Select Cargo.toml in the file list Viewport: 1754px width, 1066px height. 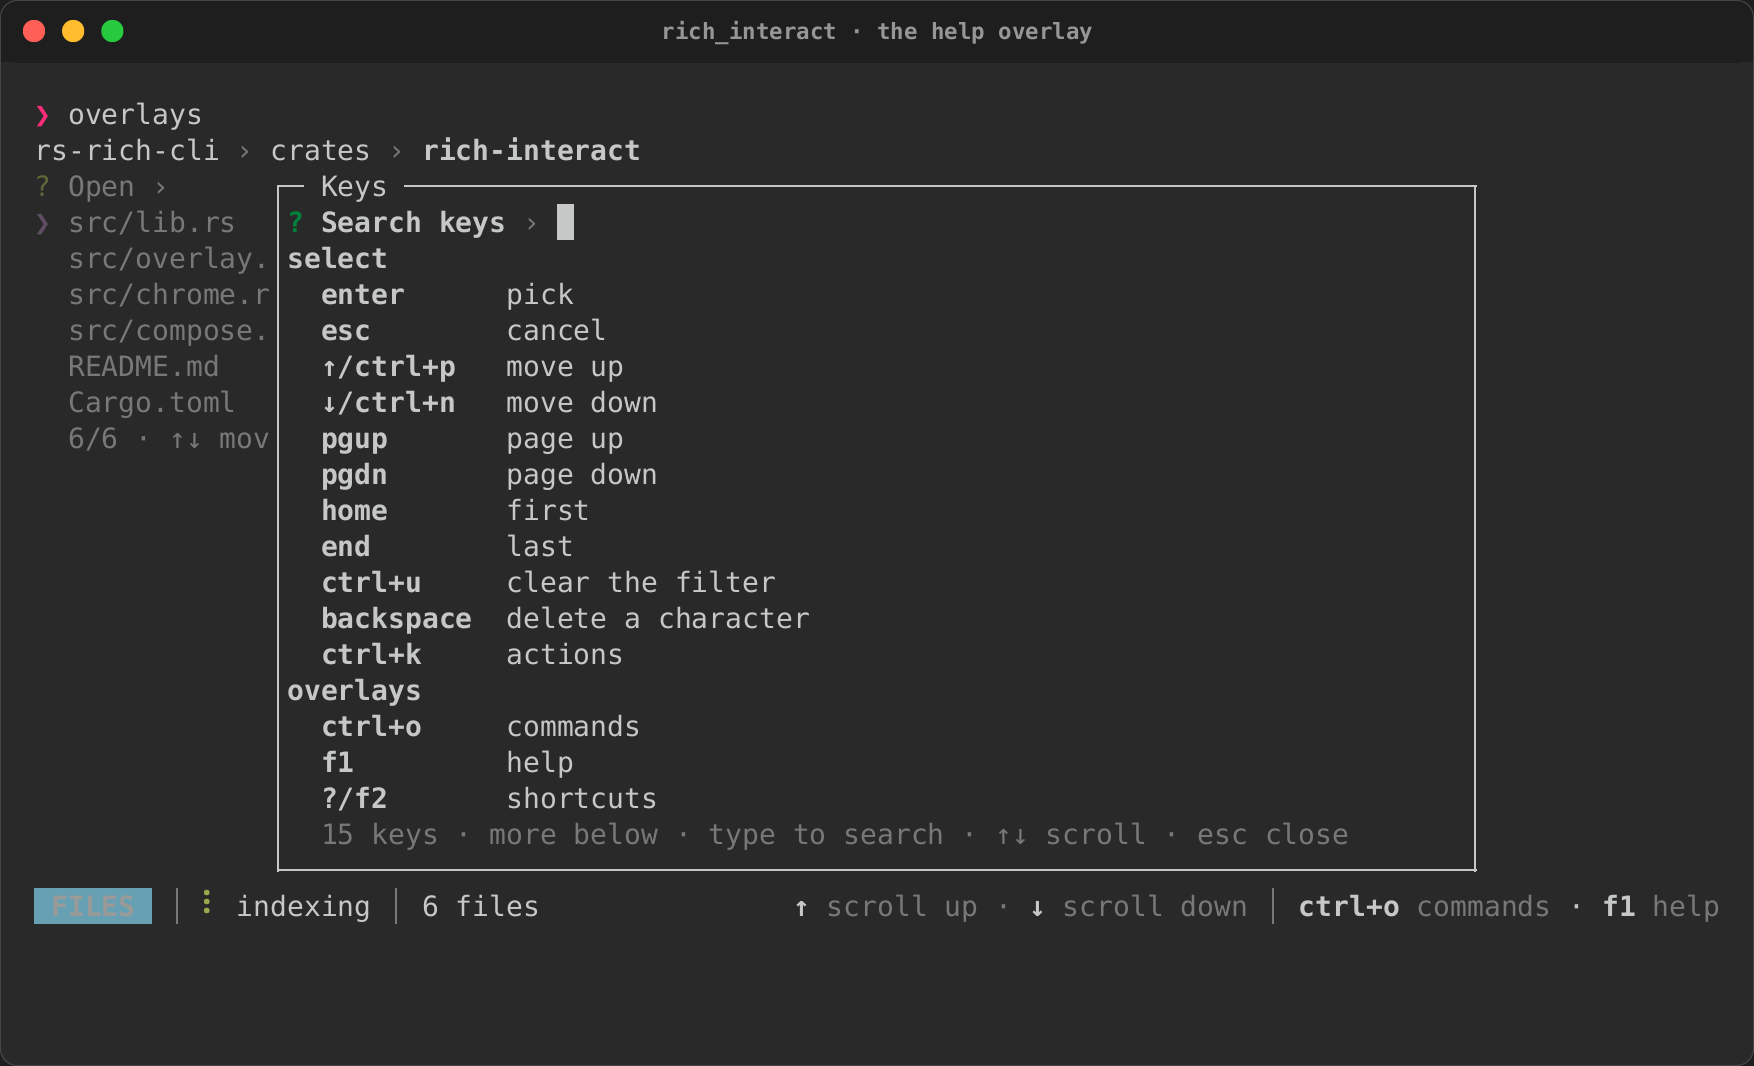pos(151,402)
